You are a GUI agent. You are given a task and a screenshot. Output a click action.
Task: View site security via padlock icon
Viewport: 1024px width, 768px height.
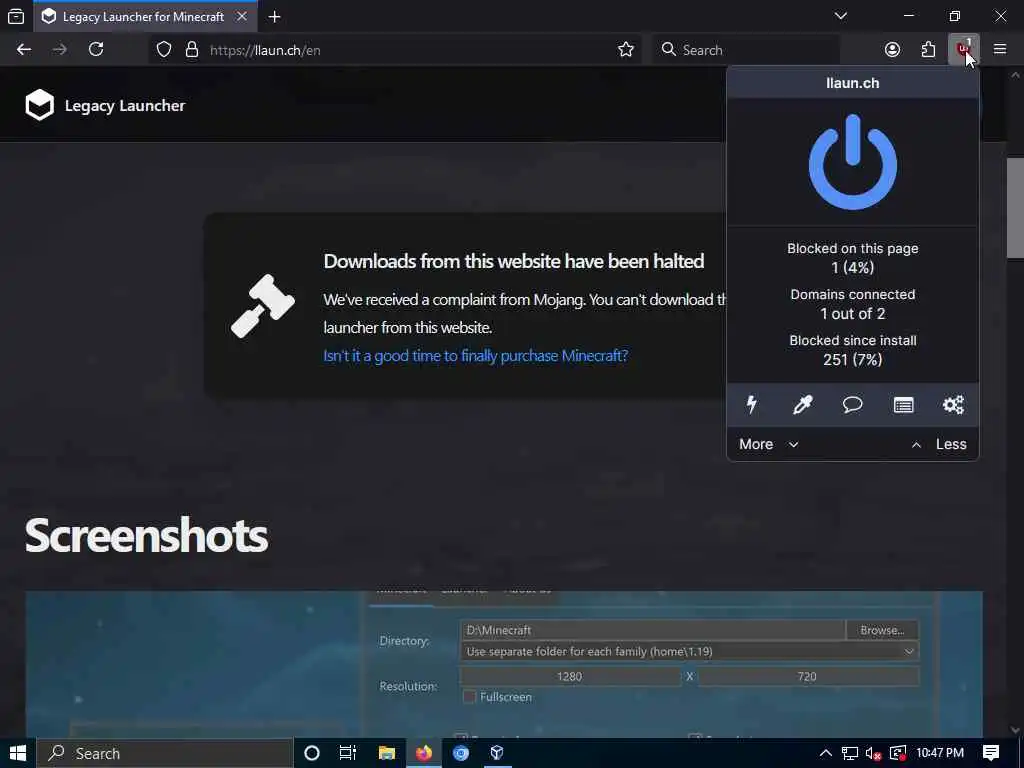[191, 50]
